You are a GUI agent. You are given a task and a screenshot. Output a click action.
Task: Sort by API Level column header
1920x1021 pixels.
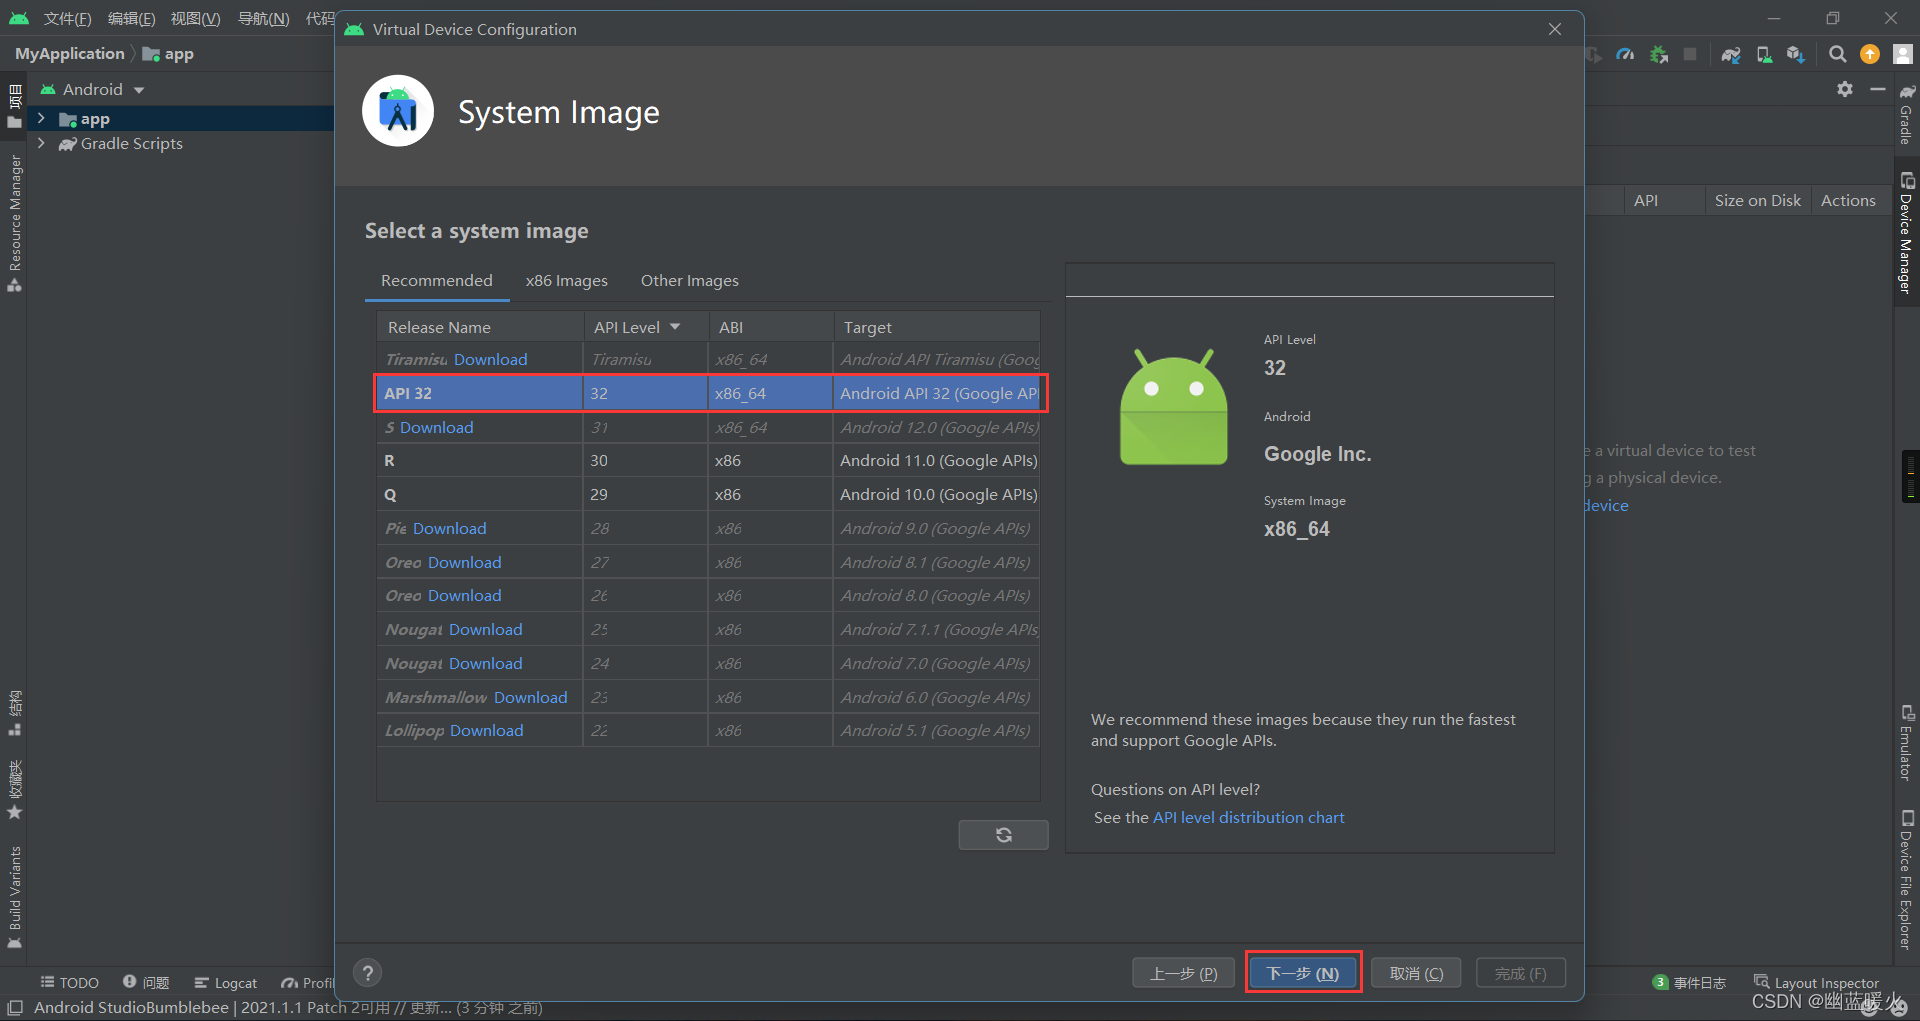point(646,327)
